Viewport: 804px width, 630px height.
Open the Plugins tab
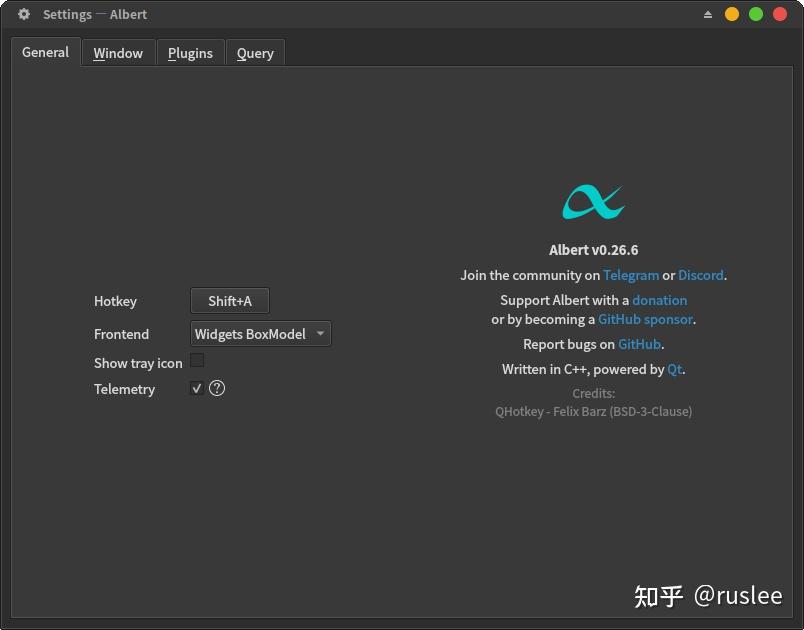coord(190,52)
